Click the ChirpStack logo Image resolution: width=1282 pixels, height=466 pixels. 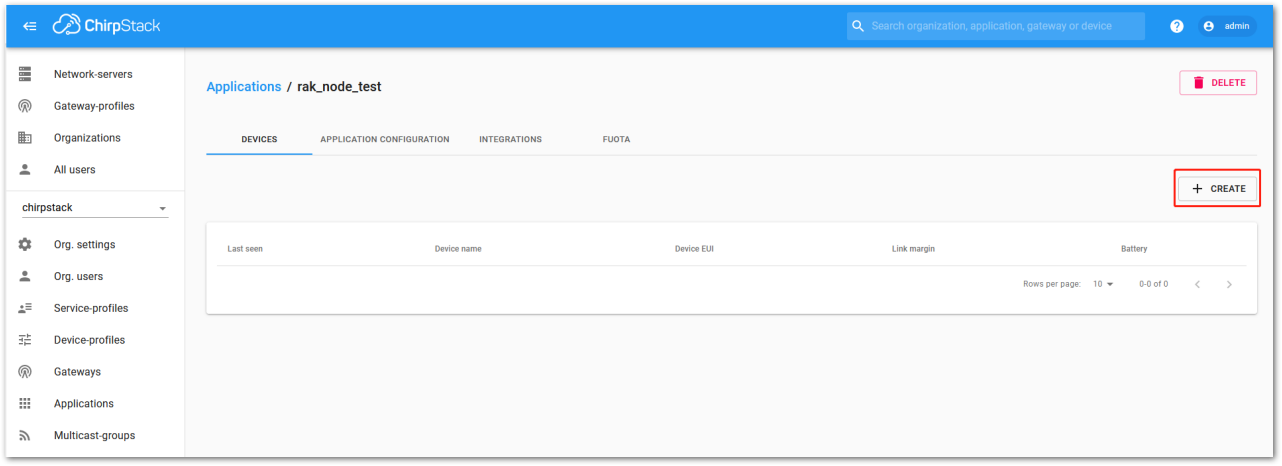click(x=107, y=26)
